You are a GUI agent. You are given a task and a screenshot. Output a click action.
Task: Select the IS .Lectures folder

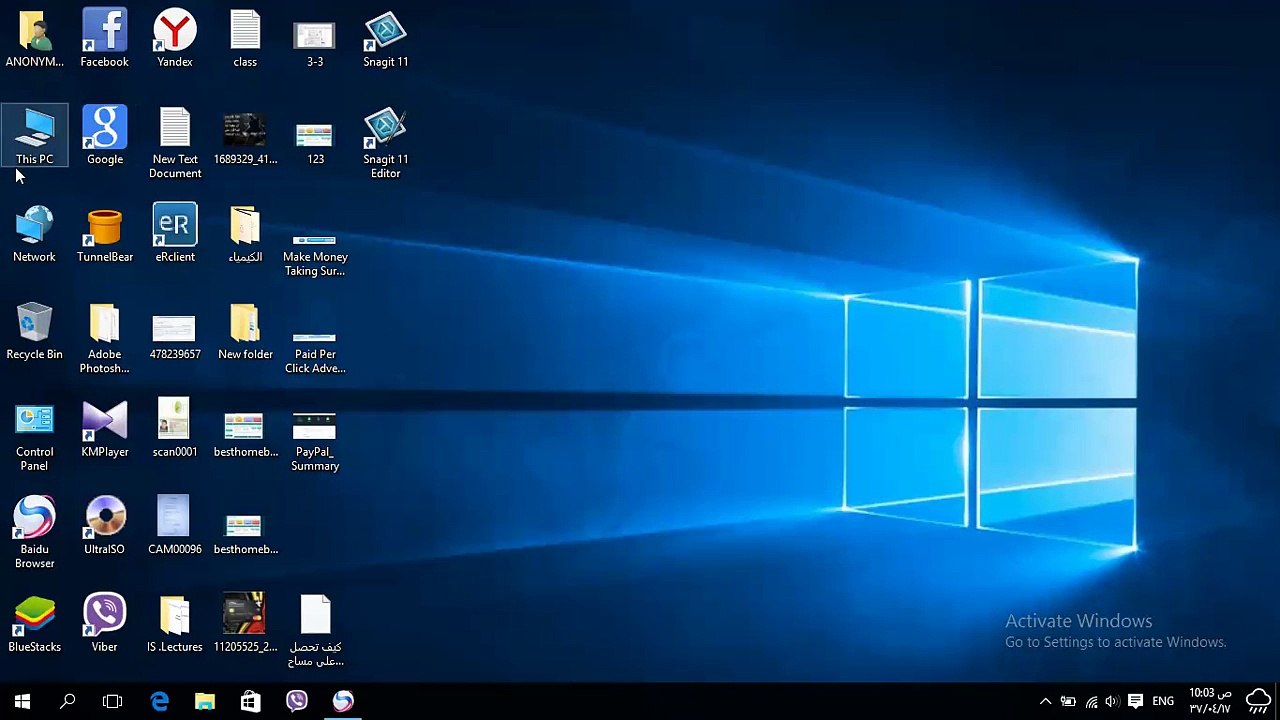[175, 624]
